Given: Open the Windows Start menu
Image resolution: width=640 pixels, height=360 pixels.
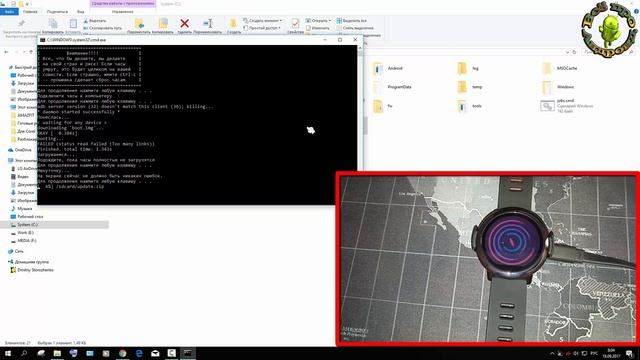Looking at the screenshot, I should point(8,353).
